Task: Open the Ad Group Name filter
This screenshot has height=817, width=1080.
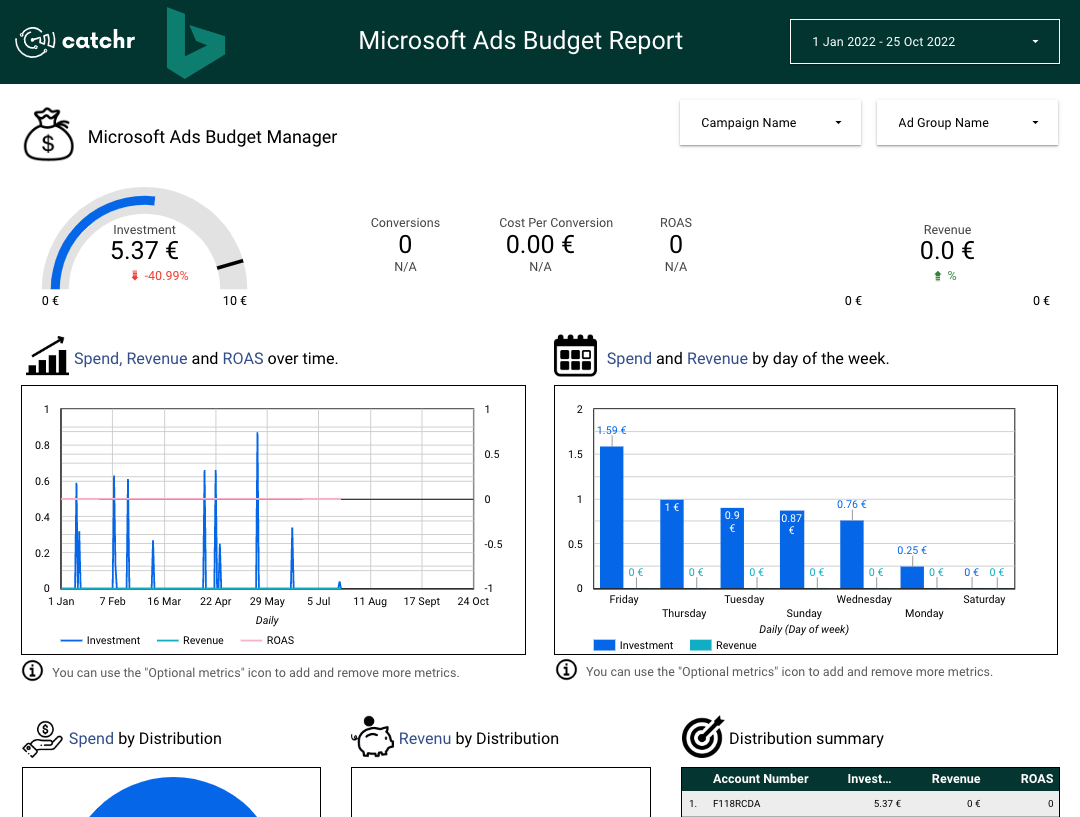Action: (x=966, y=122)
